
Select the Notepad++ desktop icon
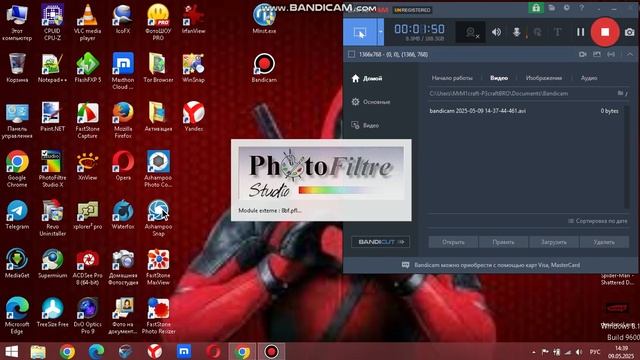click(x=52, y=68)
